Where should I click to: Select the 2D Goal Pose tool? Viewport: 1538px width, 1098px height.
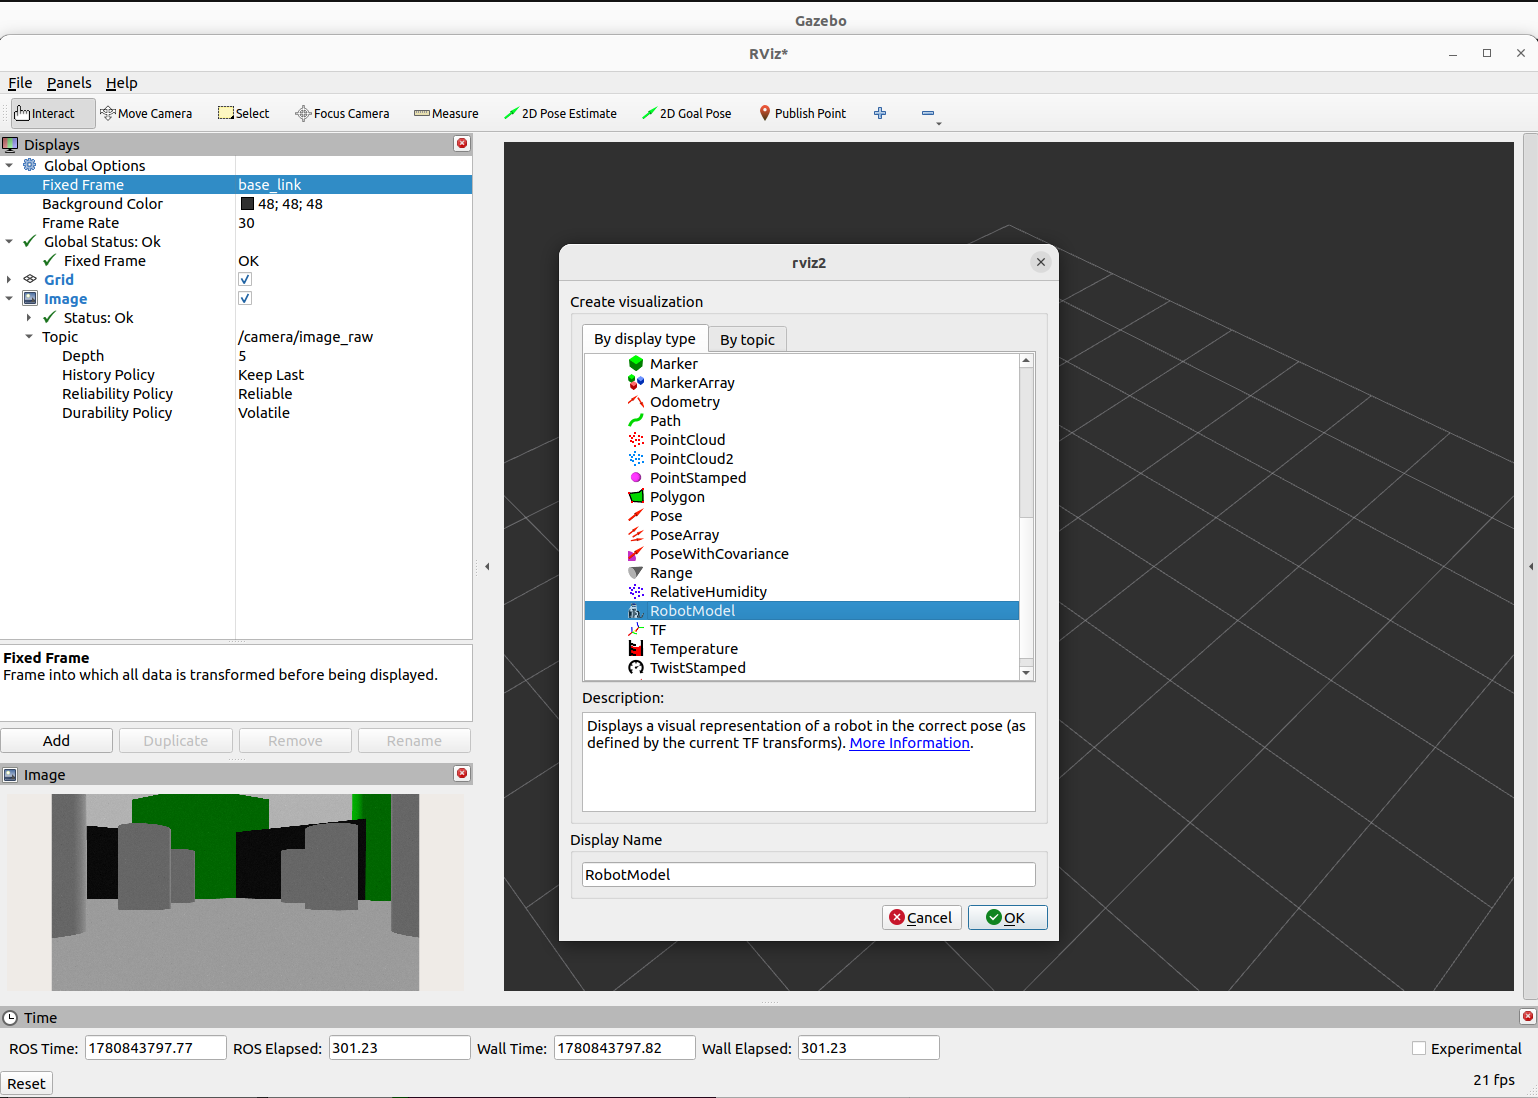click(687, 113)
